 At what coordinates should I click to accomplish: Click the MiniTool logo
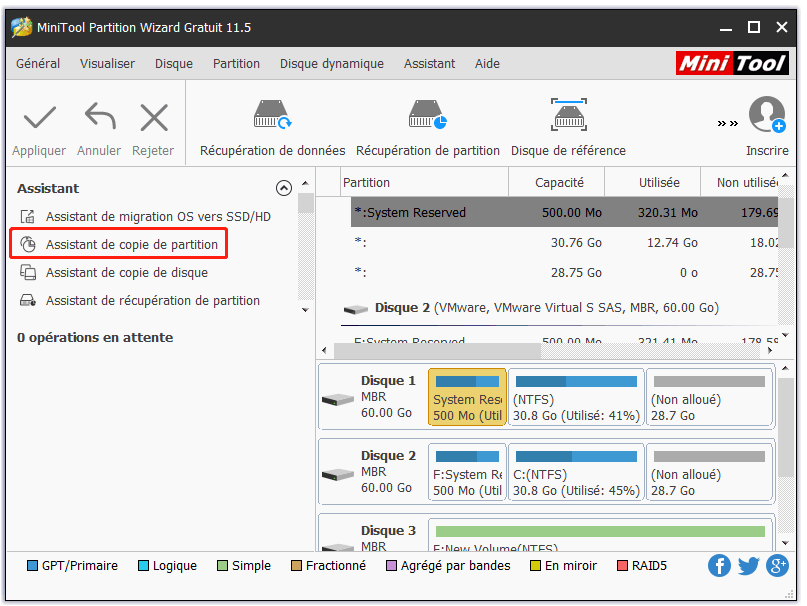pos(732,63)
